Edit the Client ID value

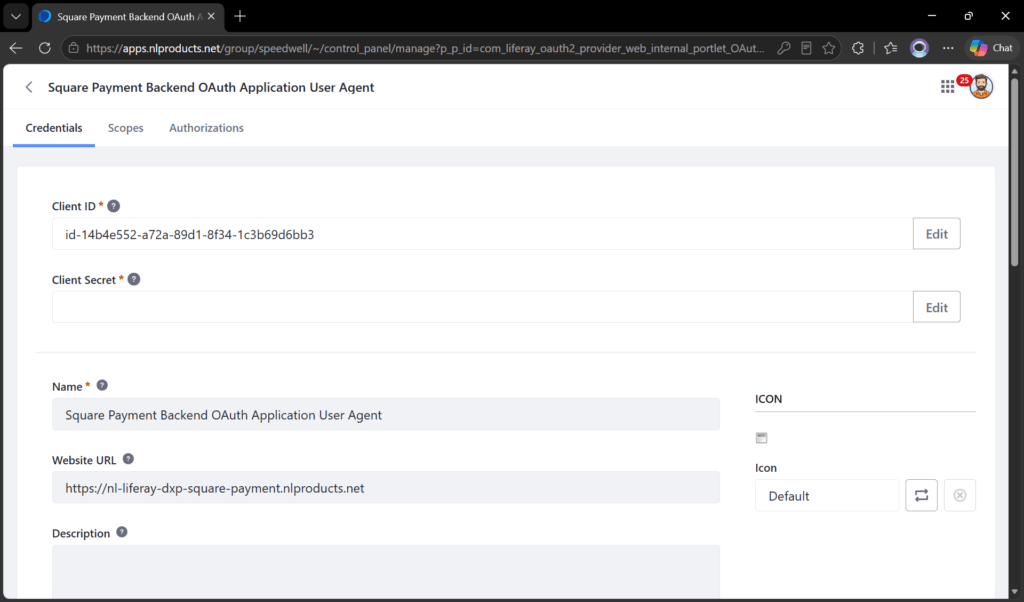936,234
